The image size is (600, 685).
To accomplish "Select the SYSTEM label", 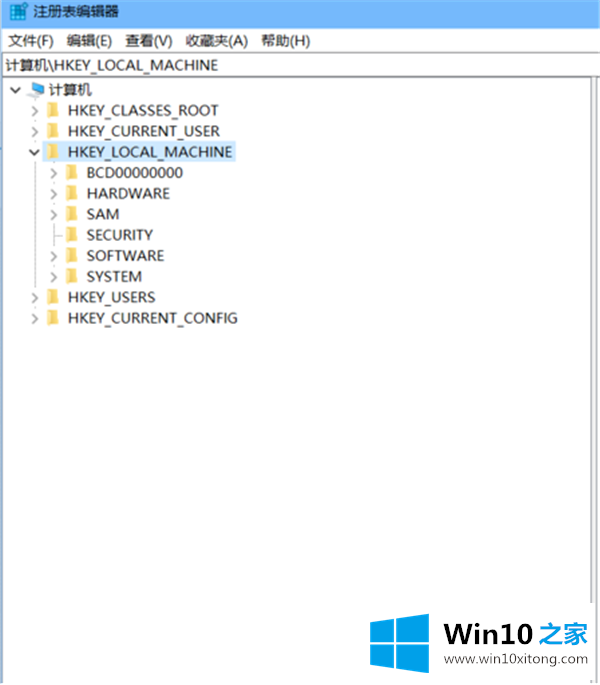I will coord(114,277).
